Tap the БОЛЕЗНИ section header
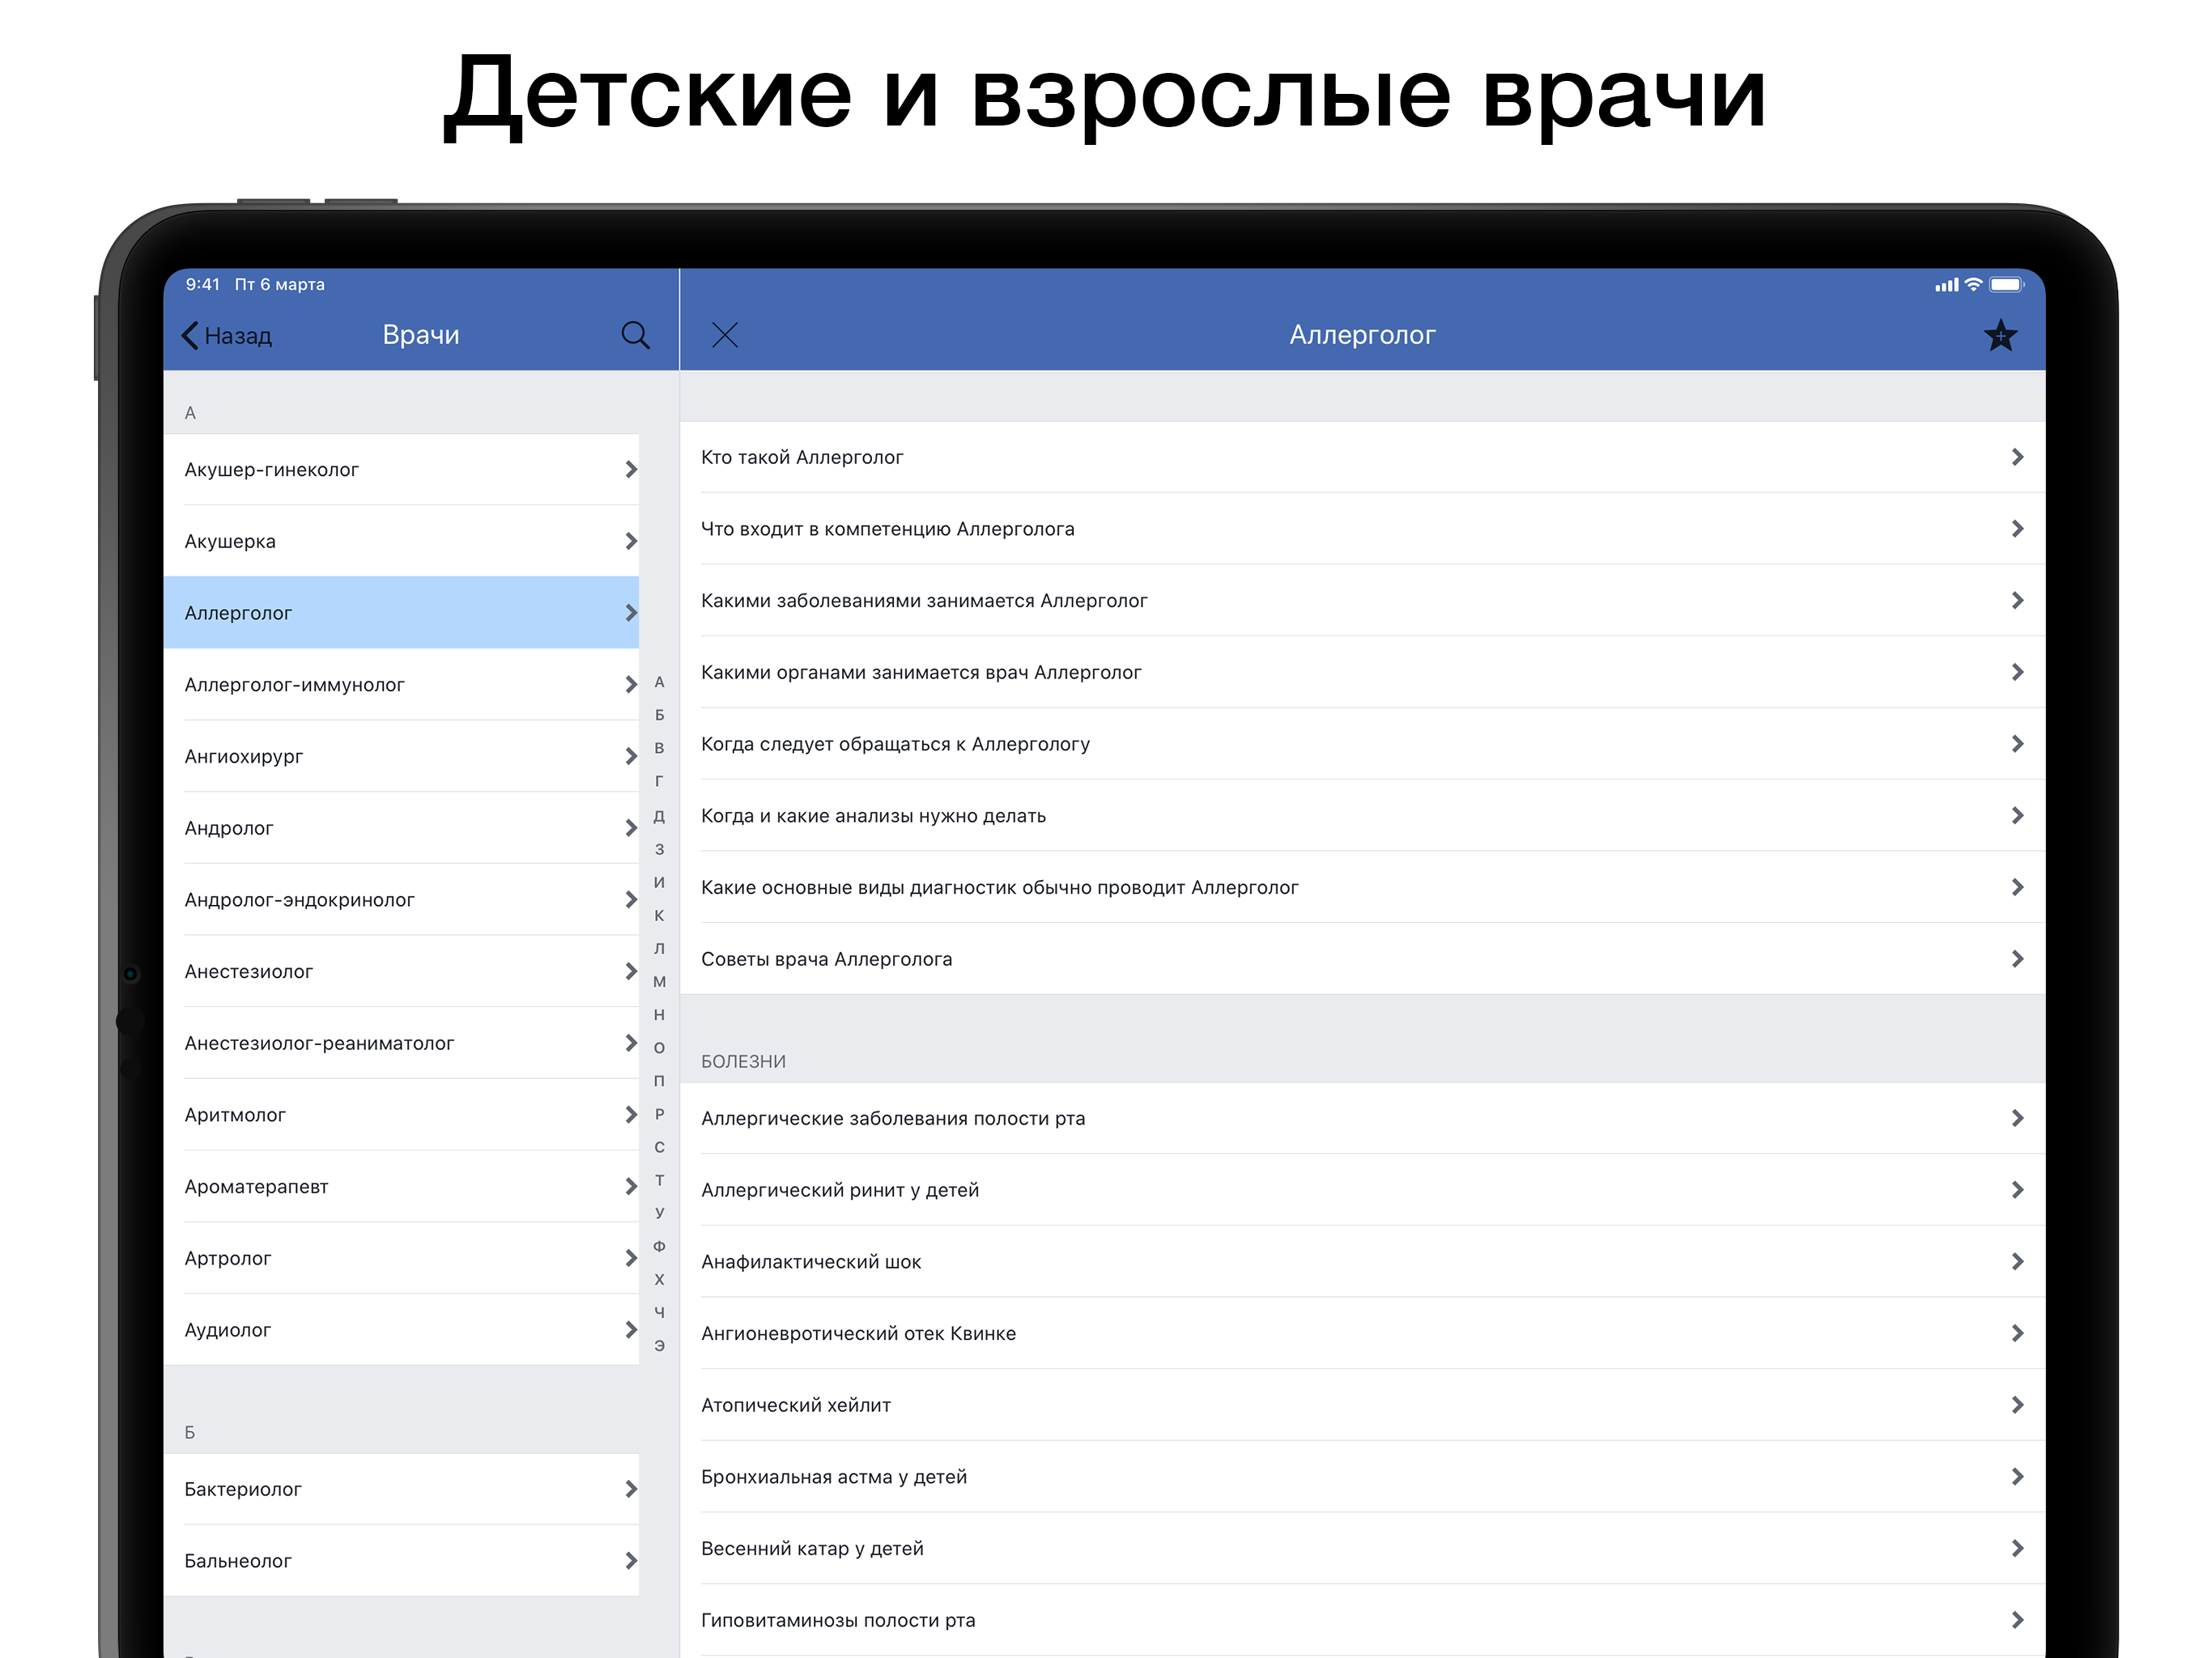2212x1658 pixels. [743, 1062]
